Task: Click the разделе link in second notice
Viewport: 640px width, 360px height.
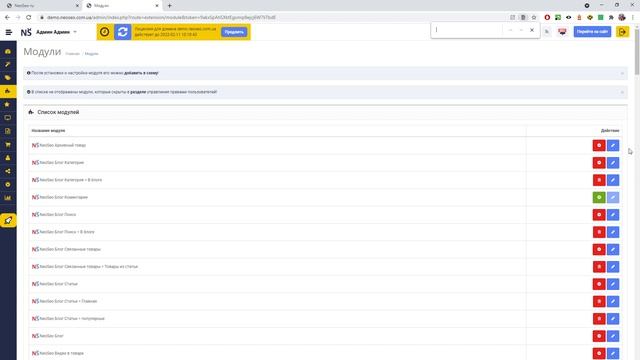Action: tap(138, 92)
